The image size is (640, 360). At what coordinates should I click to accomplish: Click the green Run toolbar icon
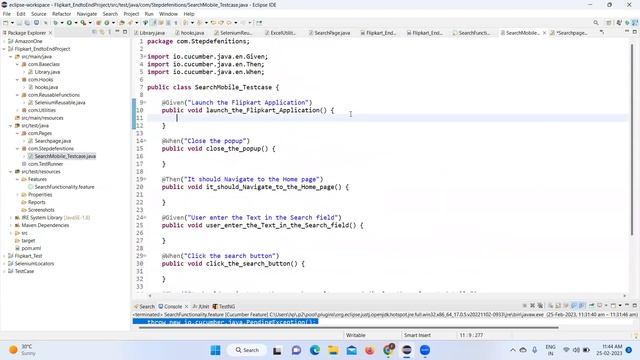point(69,23)
